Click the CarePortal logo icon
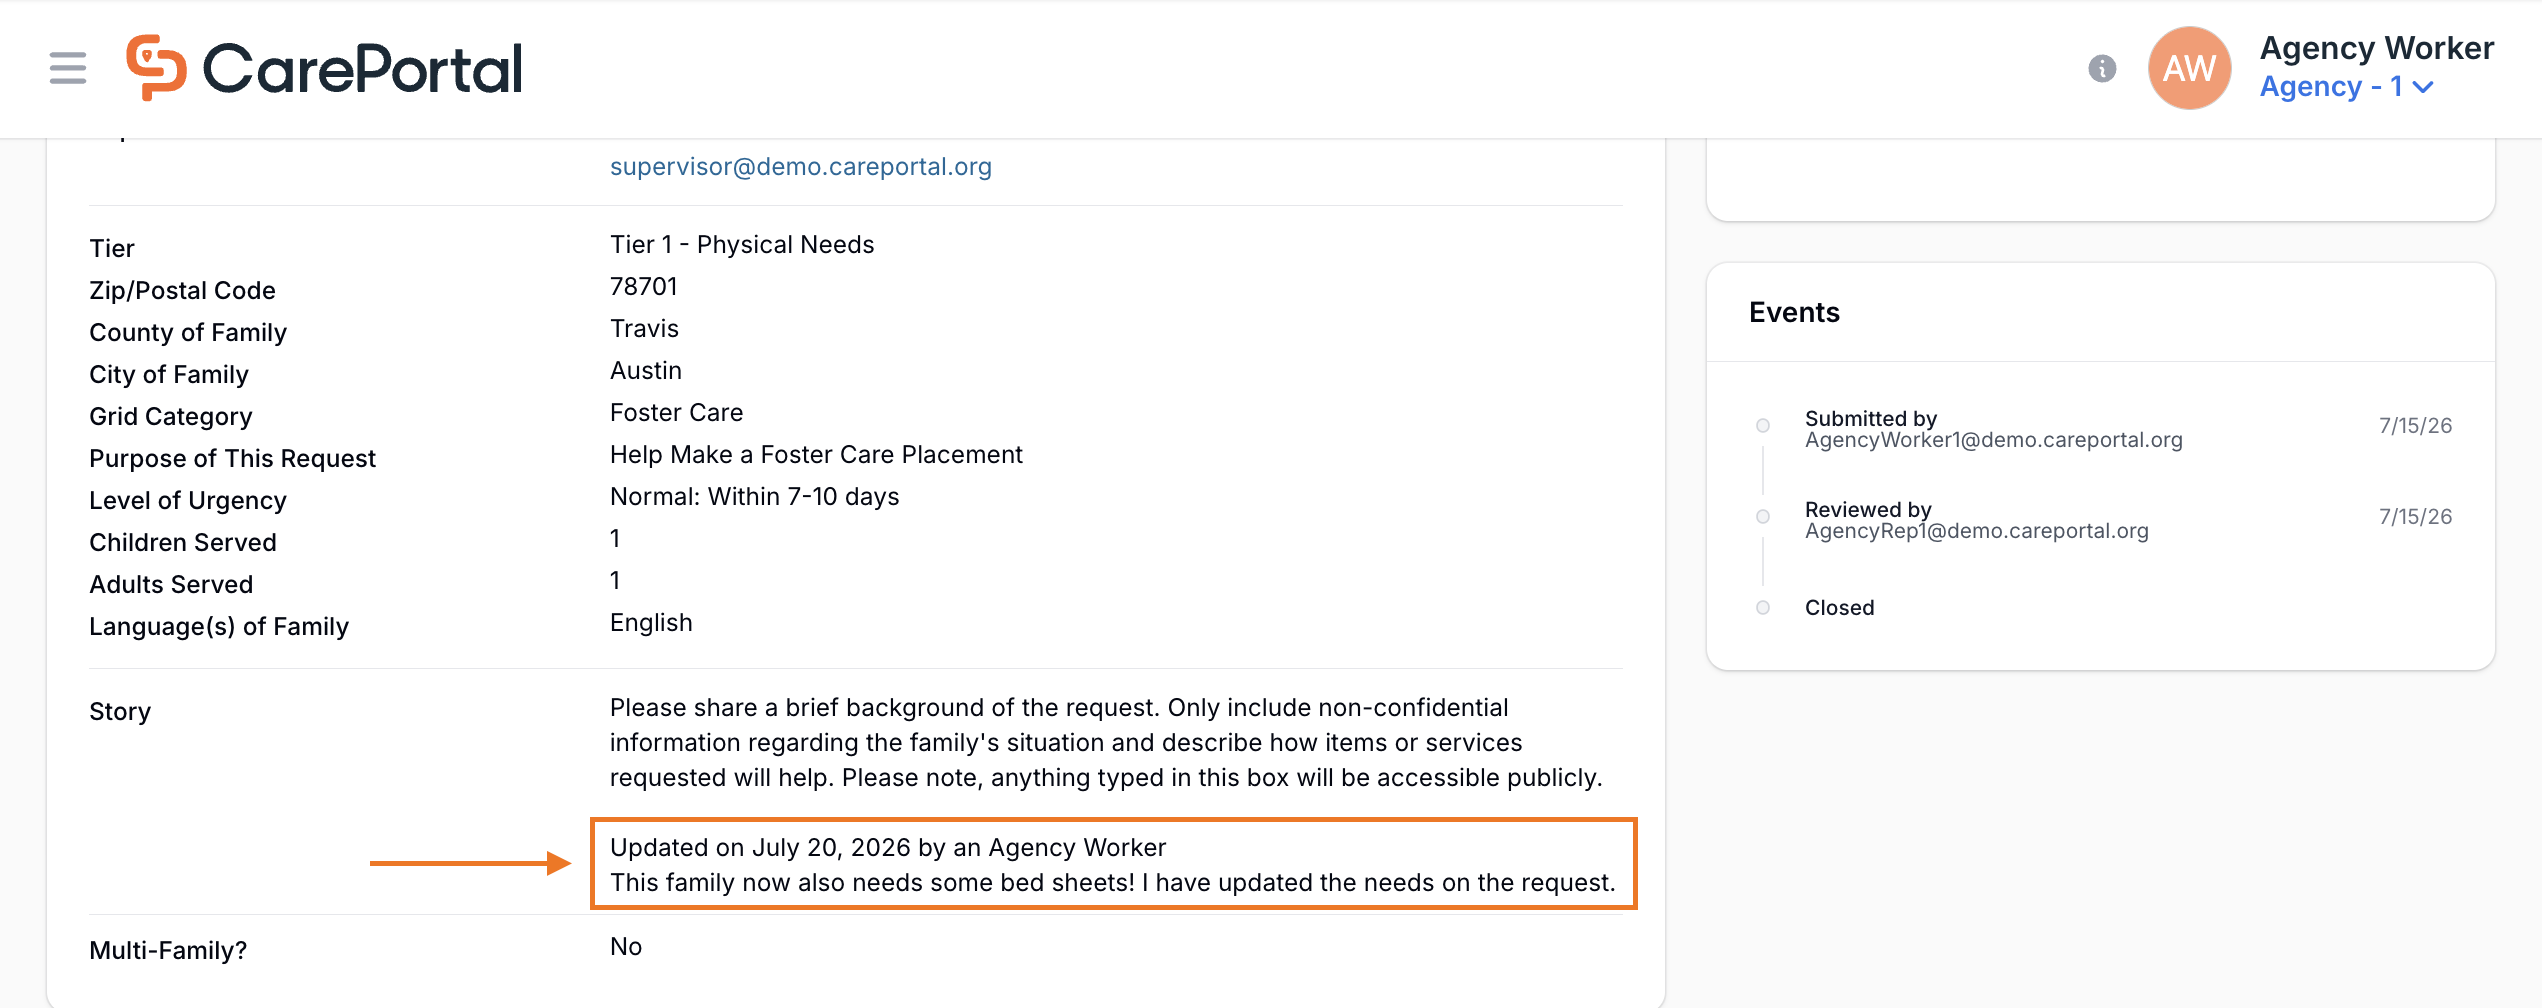2542x1008 pixels. tap(156, 68)
